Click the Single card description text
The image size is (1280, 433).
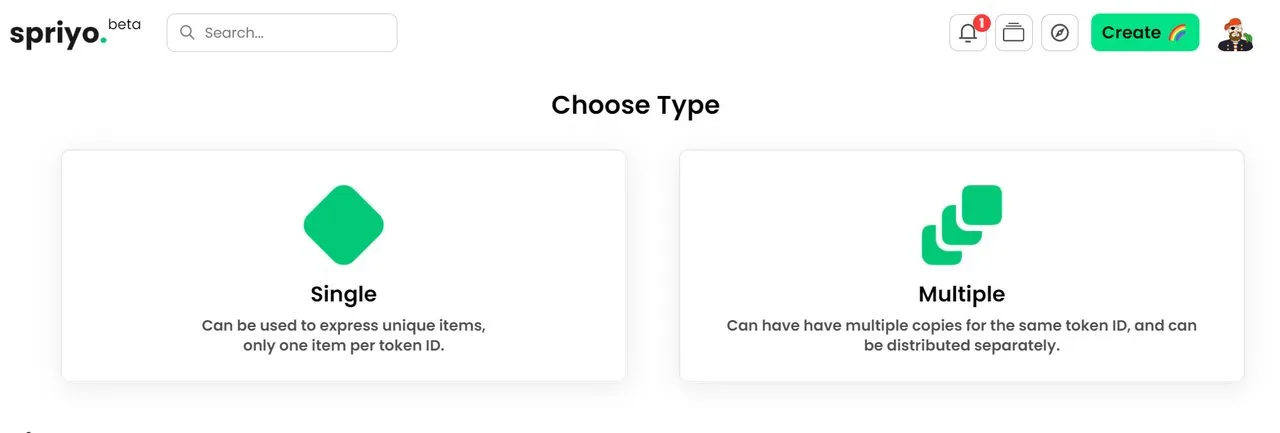[x=344, y=335]
